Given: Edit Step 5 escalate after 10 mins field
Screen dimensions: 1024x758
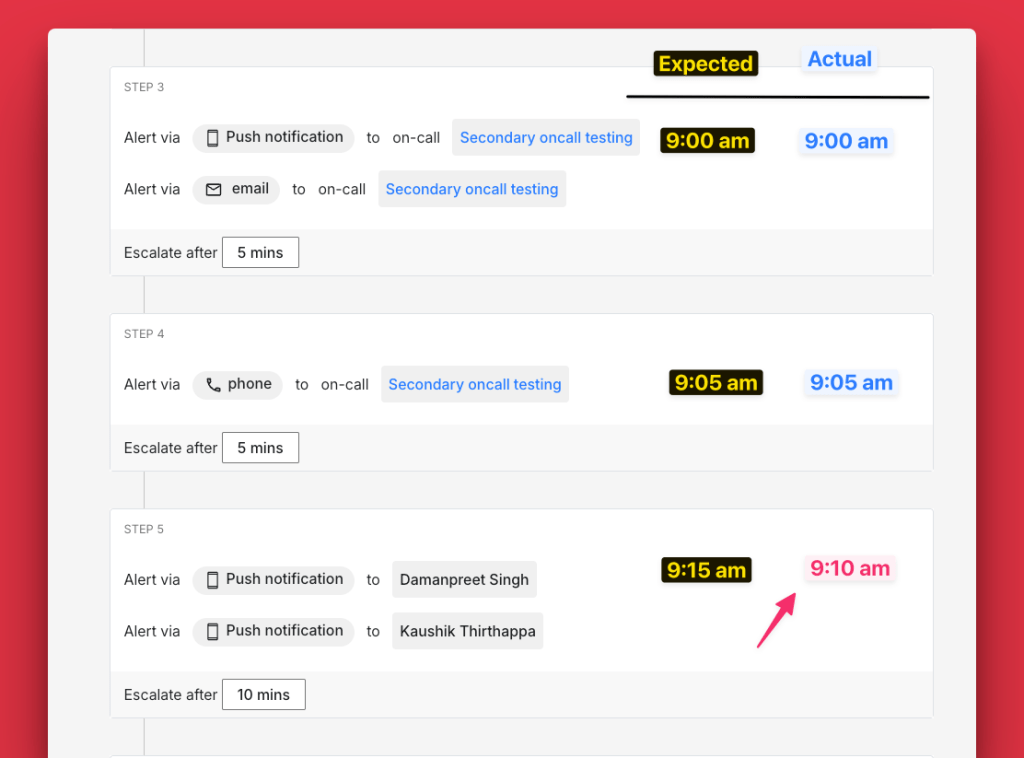Looking at the screenshot, I should [263, 694].
